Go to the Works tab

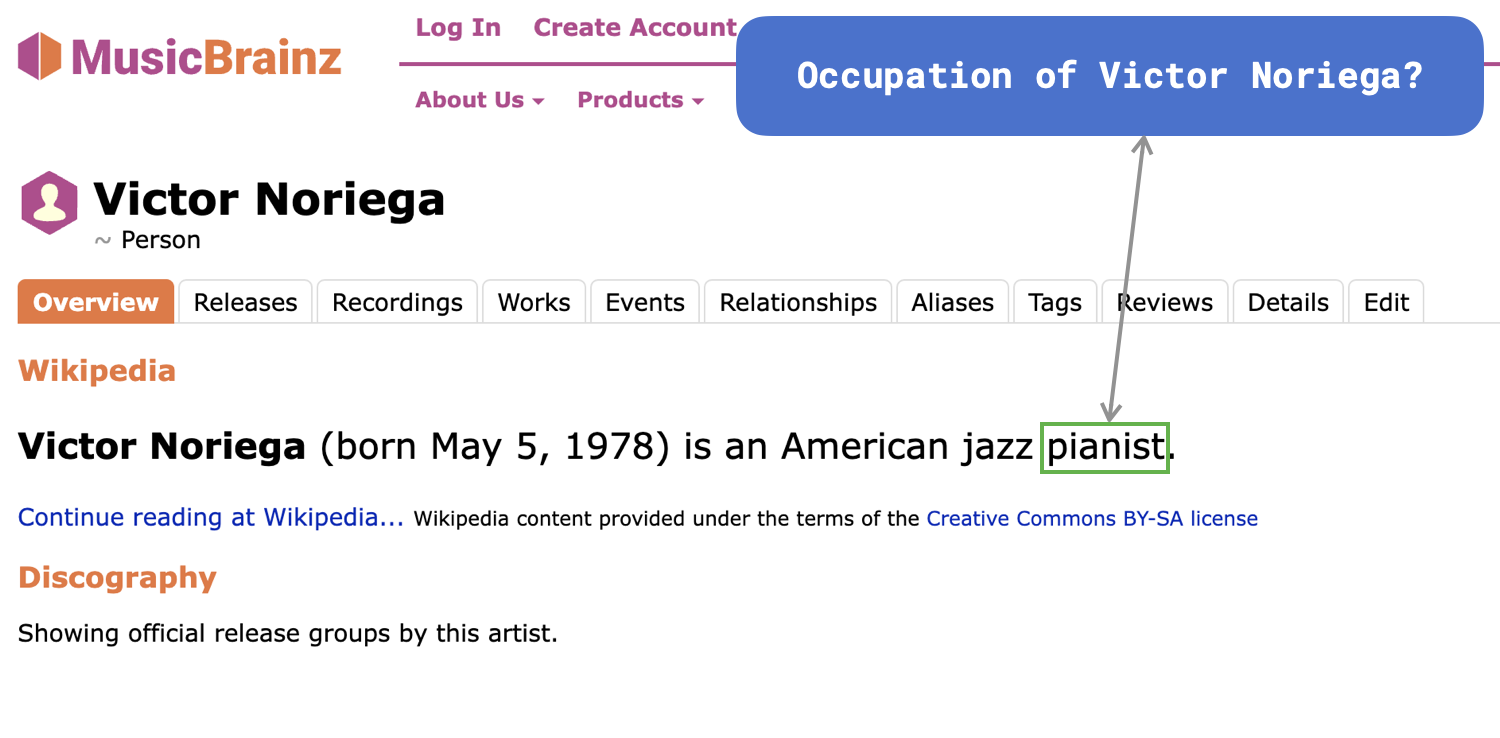point(534,302)
